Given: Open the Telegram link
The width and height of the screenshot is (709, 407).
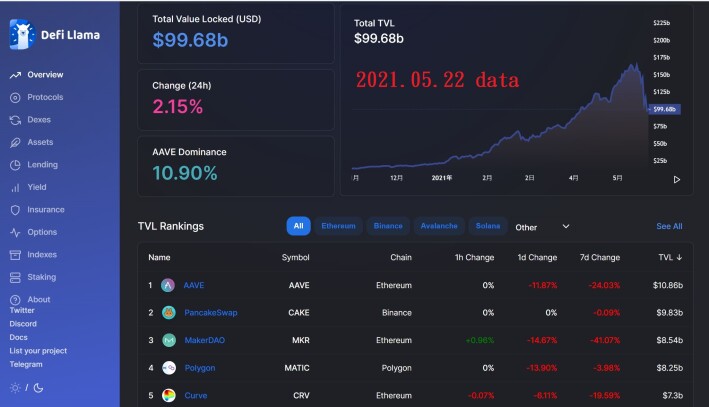Looking at the screenshot, I should pos(26,364).
